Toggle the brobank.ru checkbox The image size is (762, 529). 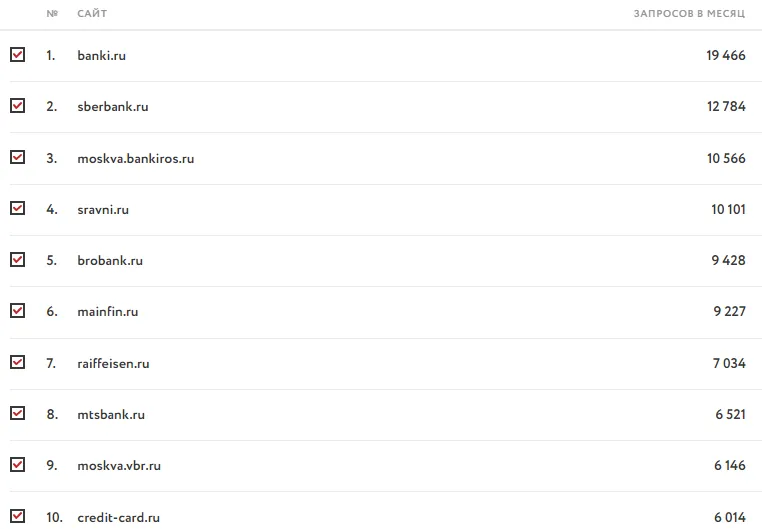17,259
